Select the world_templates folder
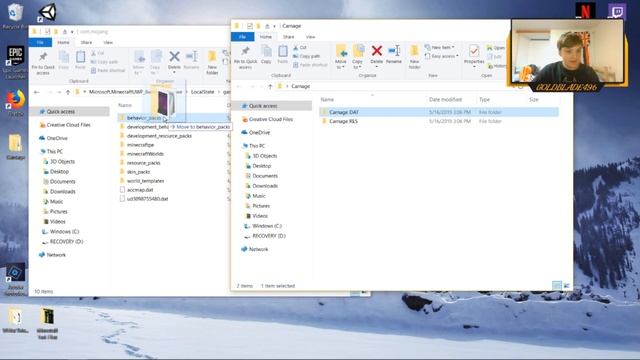This screenshot has width=640, height=360. click(x=145, y=181)
